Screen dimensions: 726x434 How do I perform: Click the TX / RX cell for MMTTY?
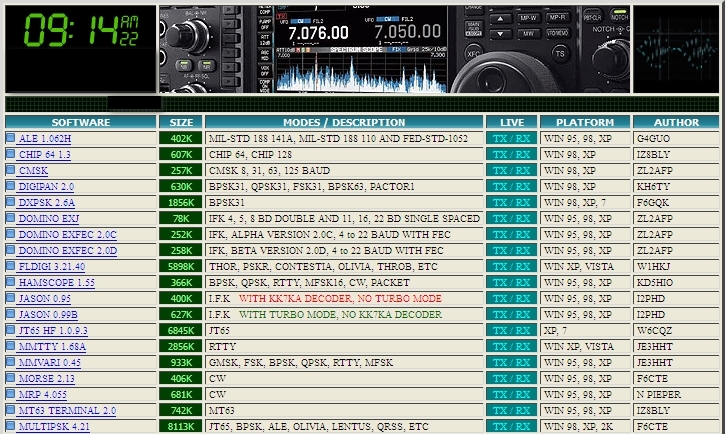tap(512, 346)
